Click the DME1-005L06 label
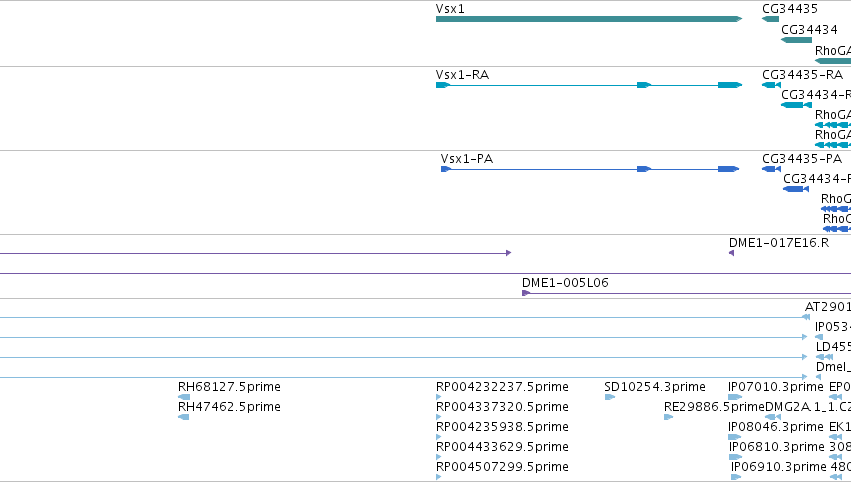This screenshot has height=482, width=851. (565, 282)
